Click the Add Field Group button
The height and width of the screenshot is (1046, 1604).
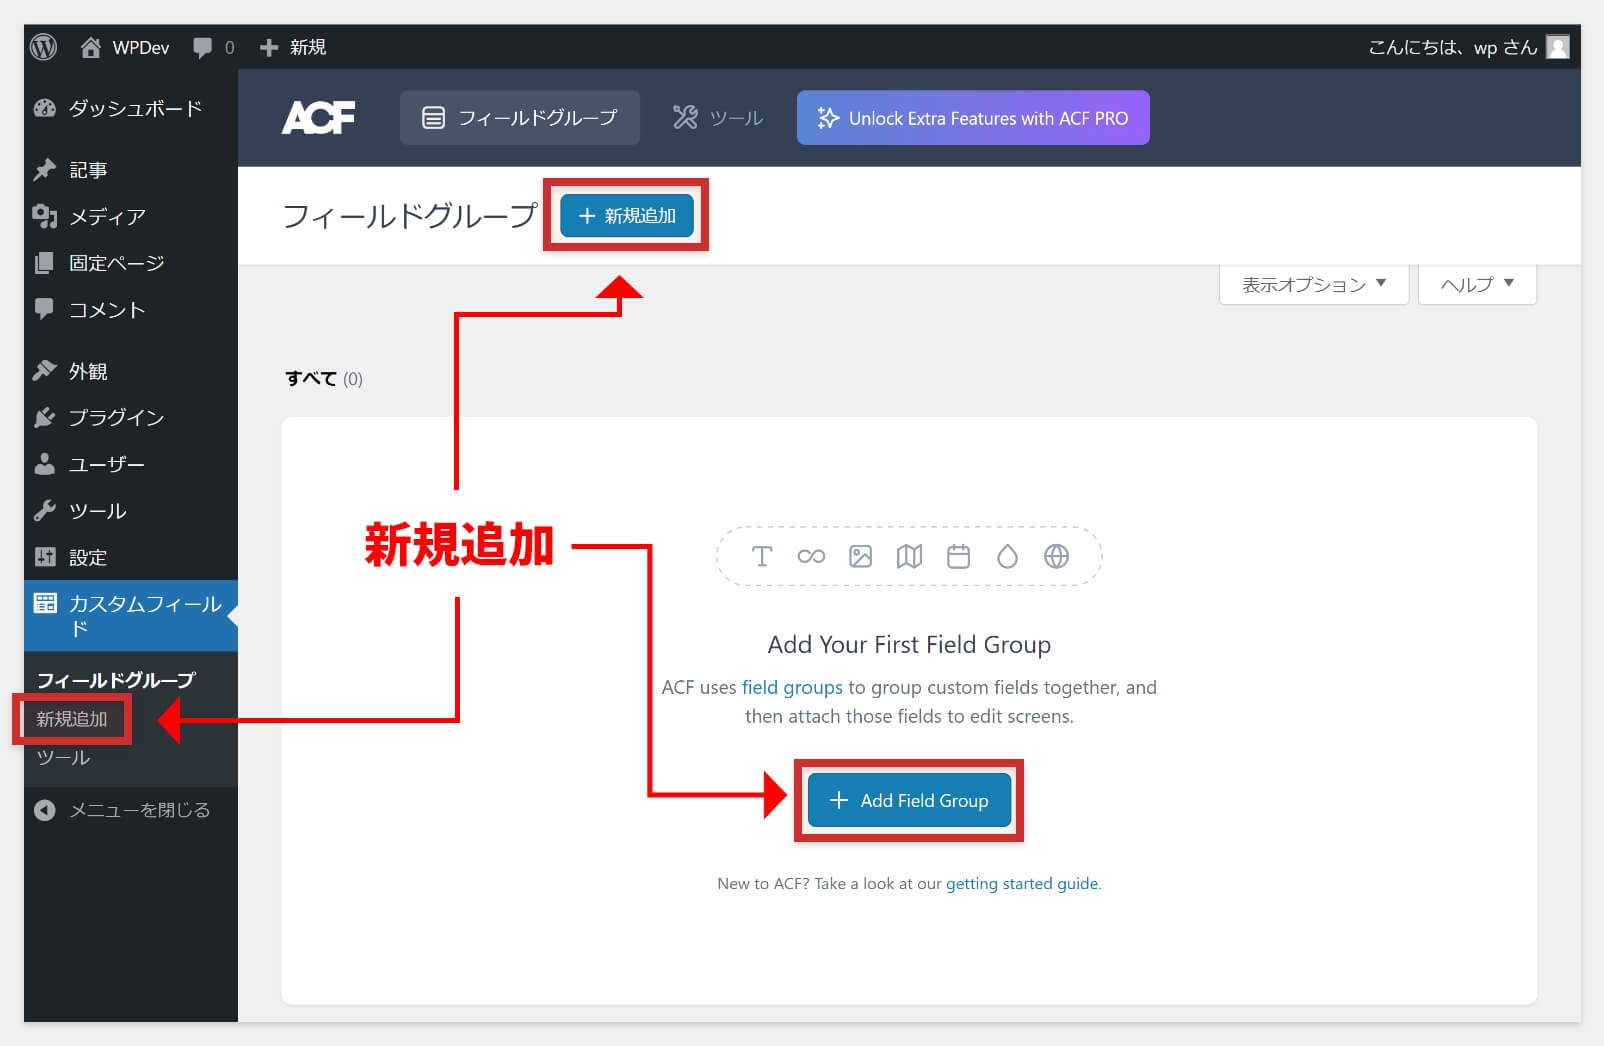909,800
